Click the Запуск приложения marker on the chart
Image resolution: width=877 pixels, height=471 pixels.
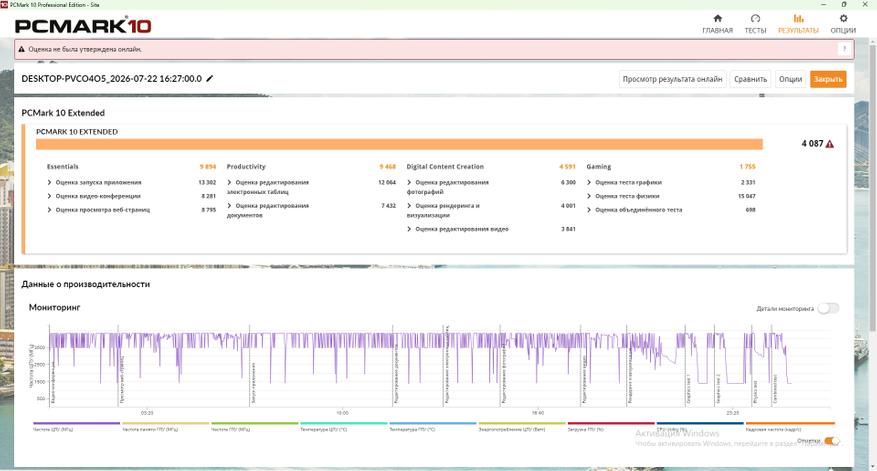pyautogui.click(x=253, y=383)
